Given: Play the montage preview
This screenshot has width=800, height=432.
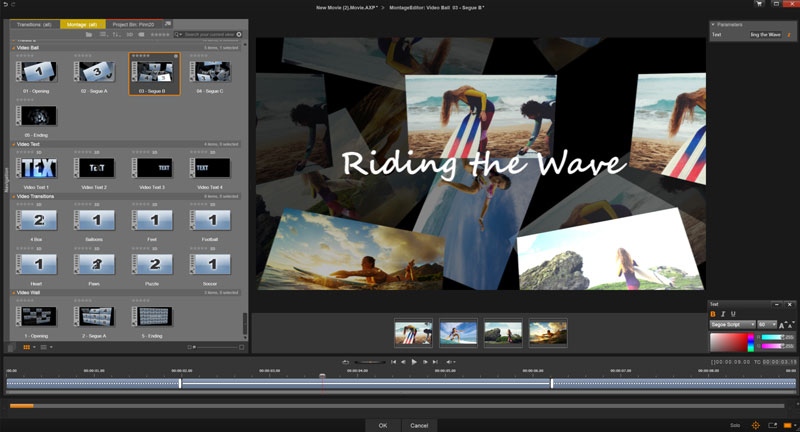Looking at the screenshot, I should pyautogui.click(x=414, y=362).
